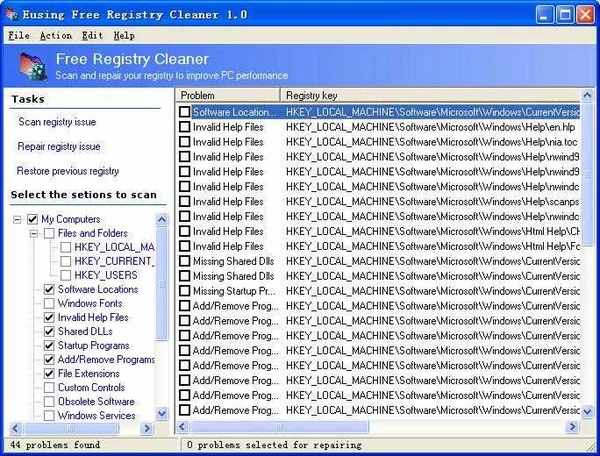This screenshot has width=600, height=456.
Task: Select the My Computers tree label
Action: tap(71, 219)
